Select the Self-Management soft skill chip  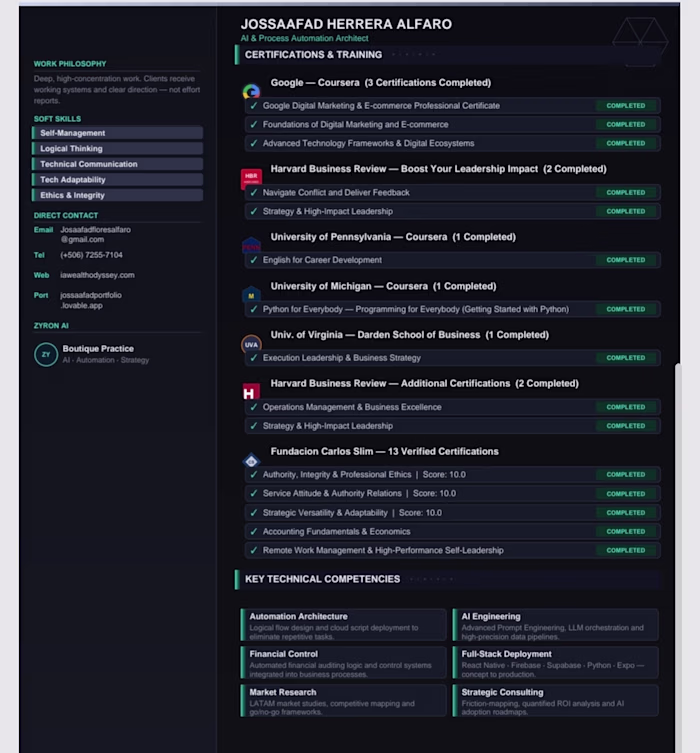point(117,133)
